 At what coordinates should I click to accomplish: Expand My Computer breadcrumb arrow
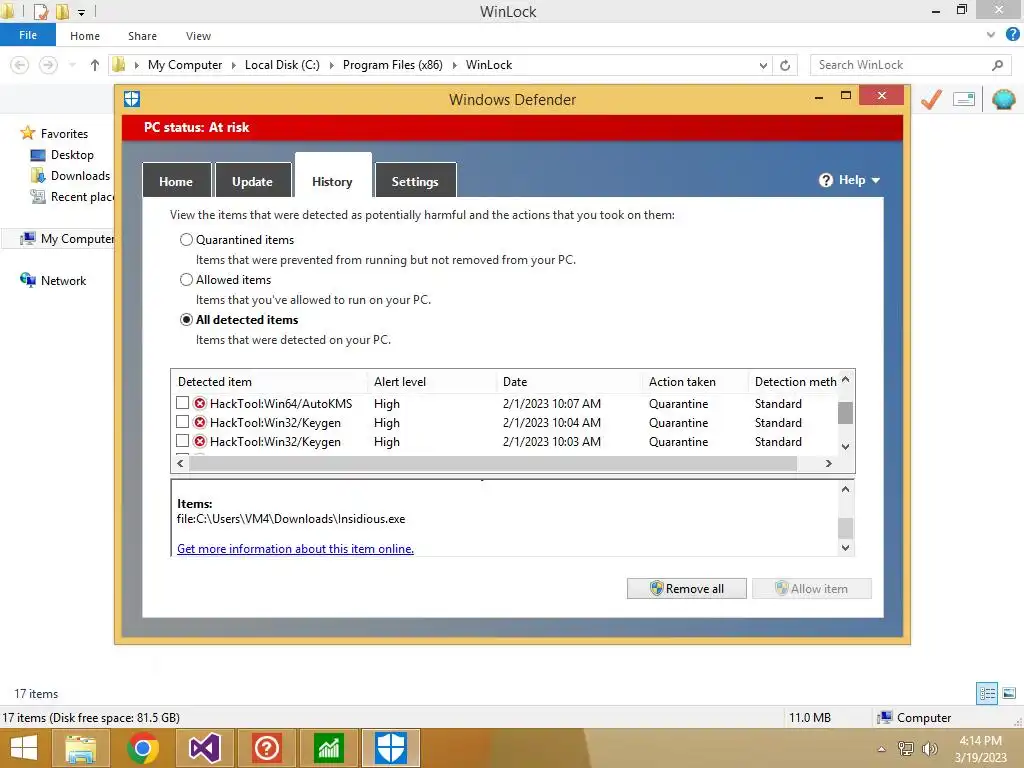(x=233, y=65)
